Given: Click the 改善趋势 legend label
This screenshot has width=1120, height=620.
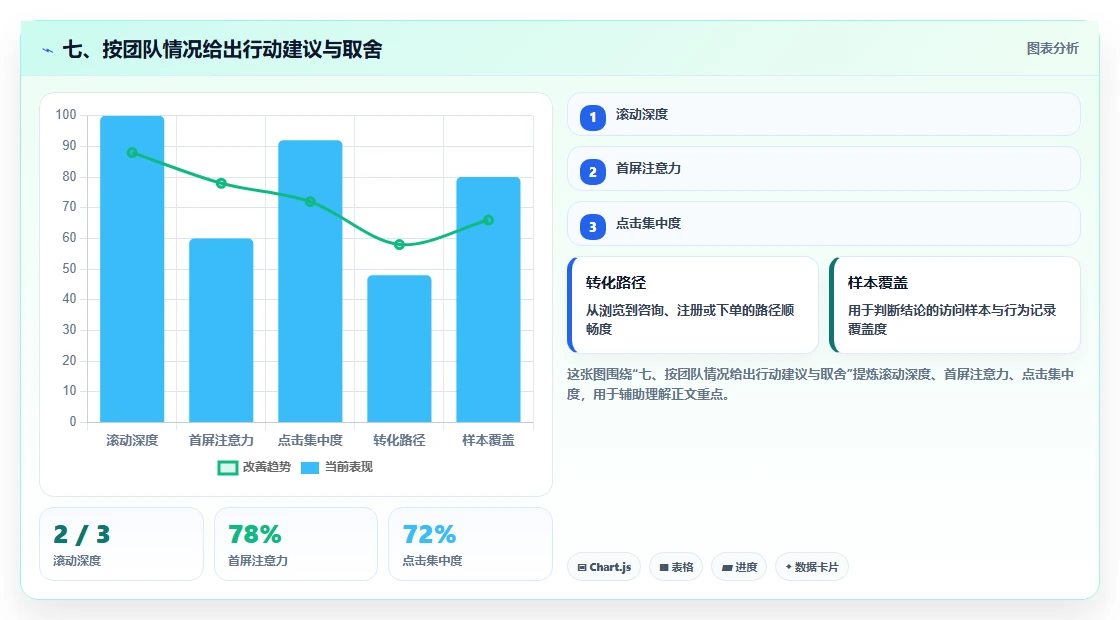Looking at the screenshot, I should (266, 467).
